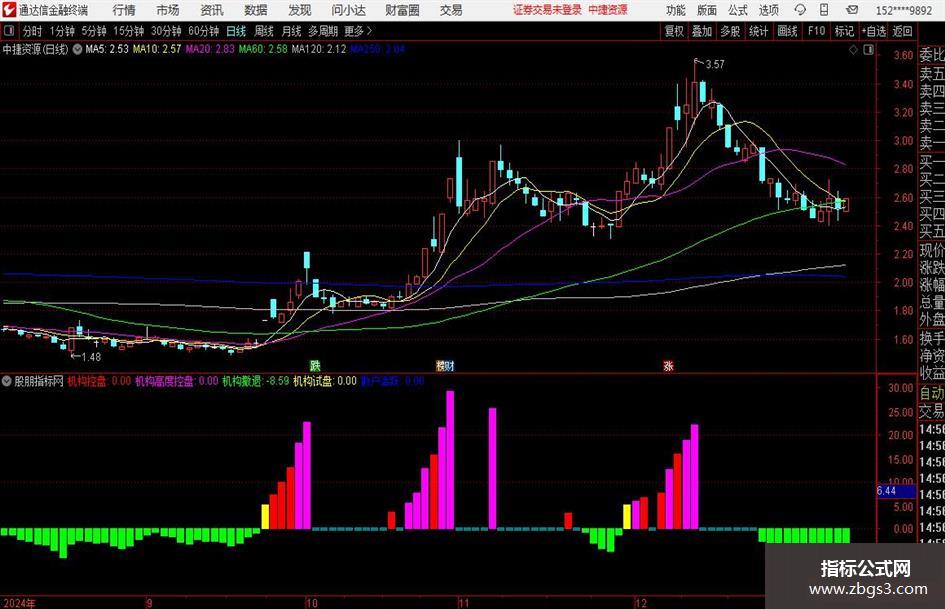Open the 问小达 menu

(x=348, y=10)
